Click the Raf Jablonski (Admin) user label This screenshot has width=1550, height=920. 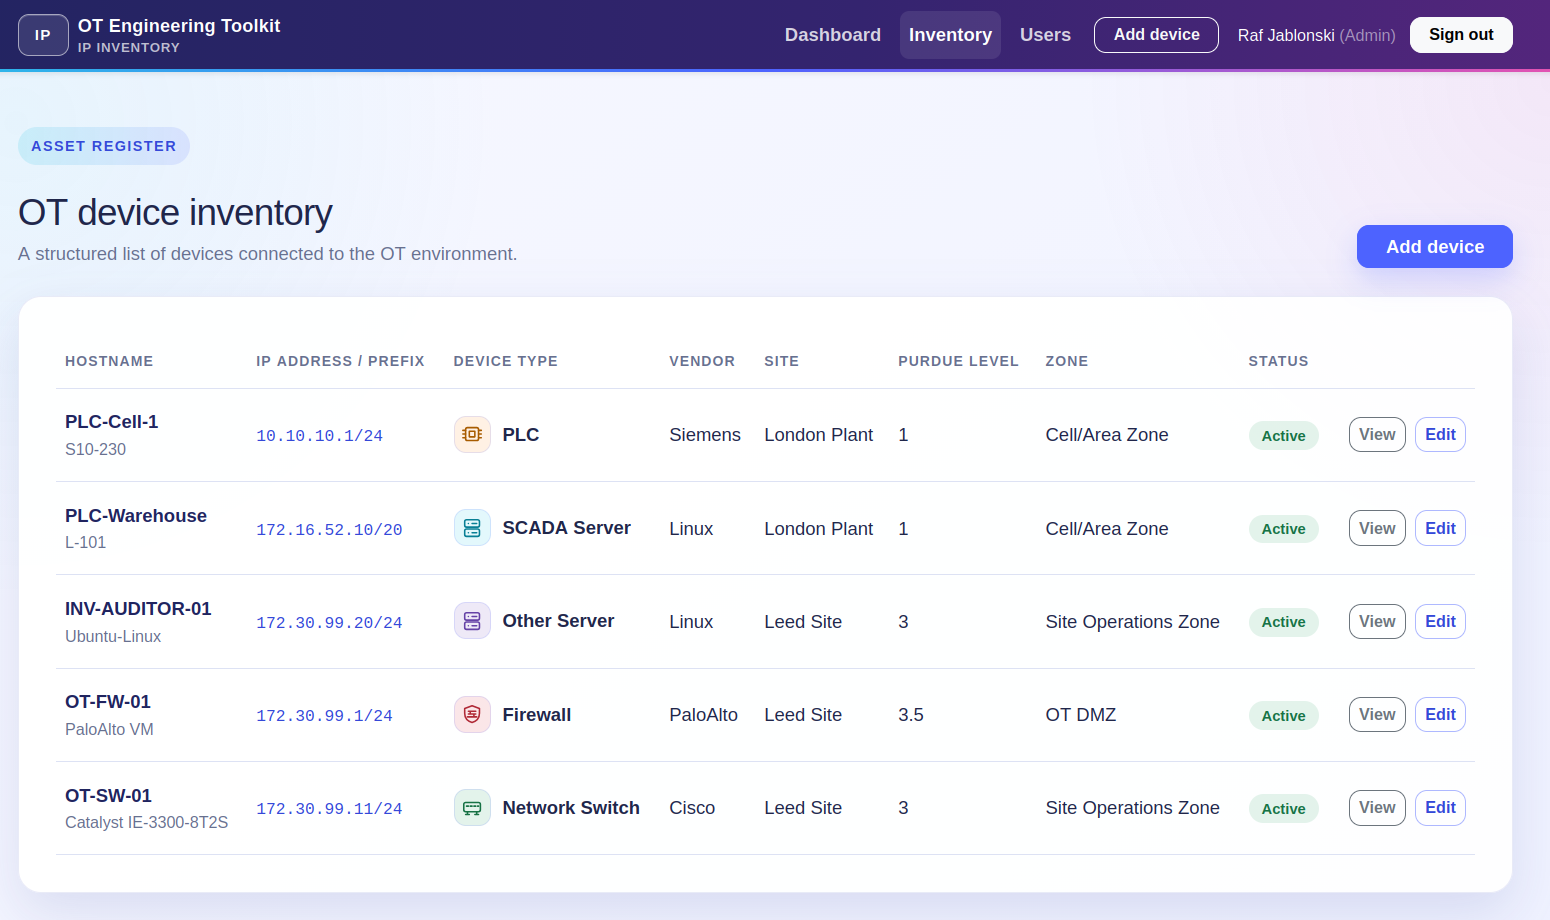pos(1316,35)
